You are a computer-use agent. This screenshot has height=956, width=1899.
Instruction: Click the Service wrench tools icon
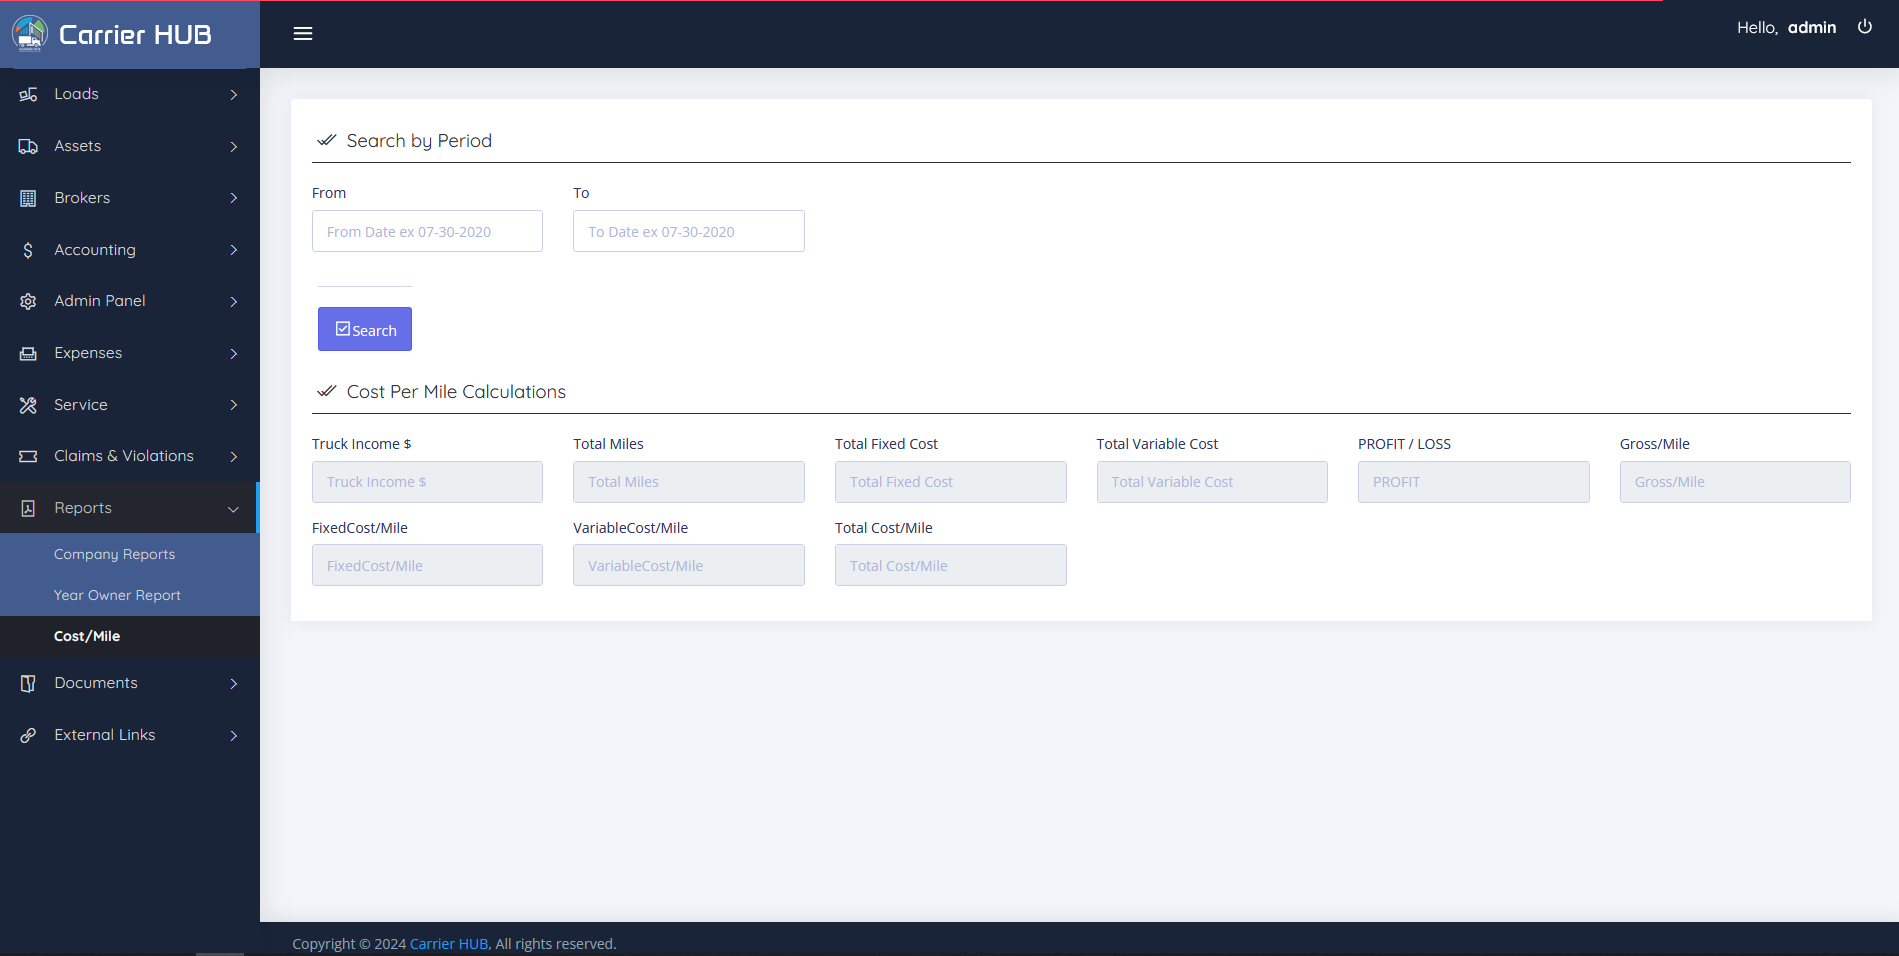click(x=28, y=405)
